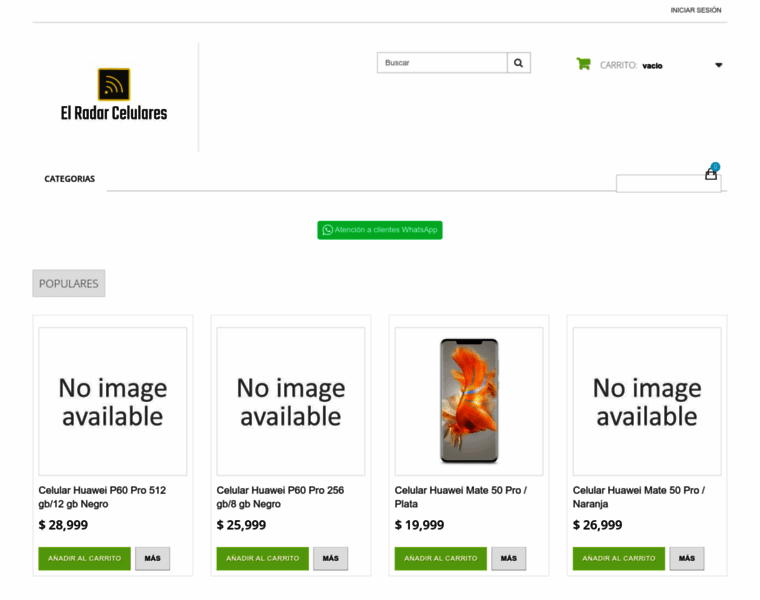Open Celular Huawei Mate 50 Pro / Naranja title

(639, 497)
